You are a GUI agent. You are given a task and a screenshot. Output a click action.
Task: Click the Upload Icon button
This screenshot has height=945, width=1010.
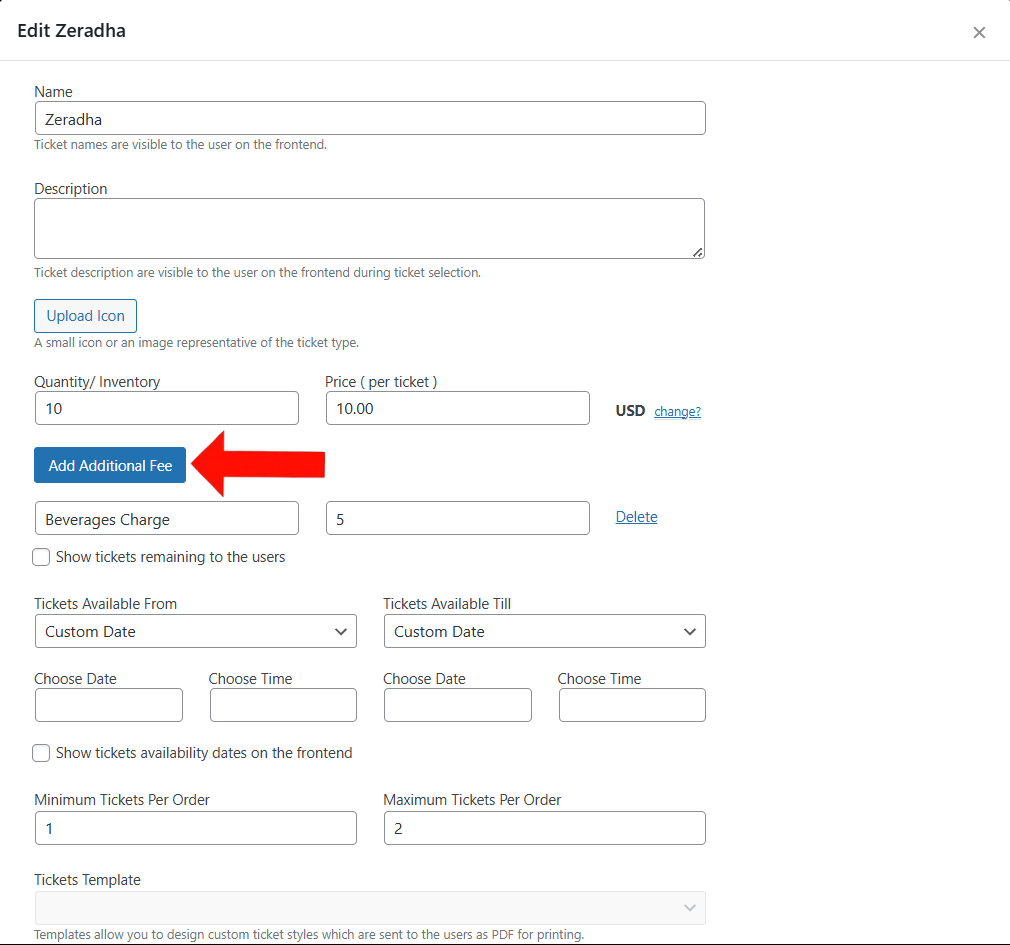click(85, 316)
